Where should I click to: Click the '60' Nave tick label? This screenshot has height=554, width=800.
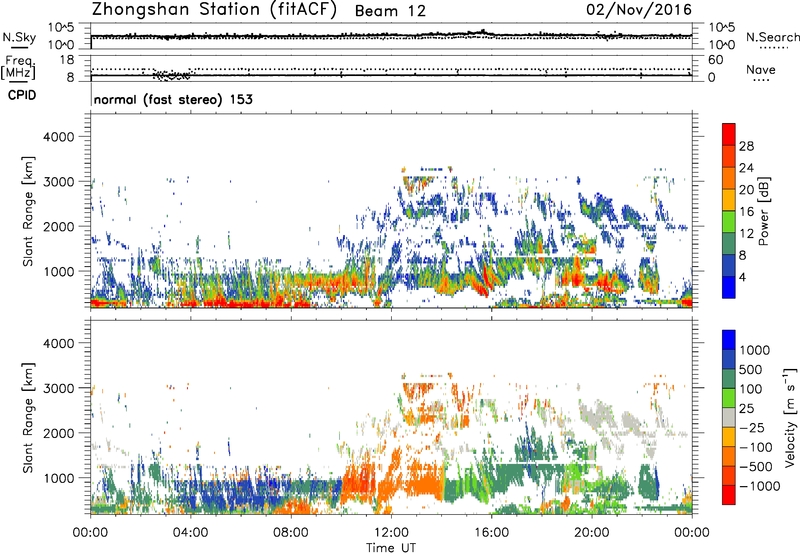(715, 60)
